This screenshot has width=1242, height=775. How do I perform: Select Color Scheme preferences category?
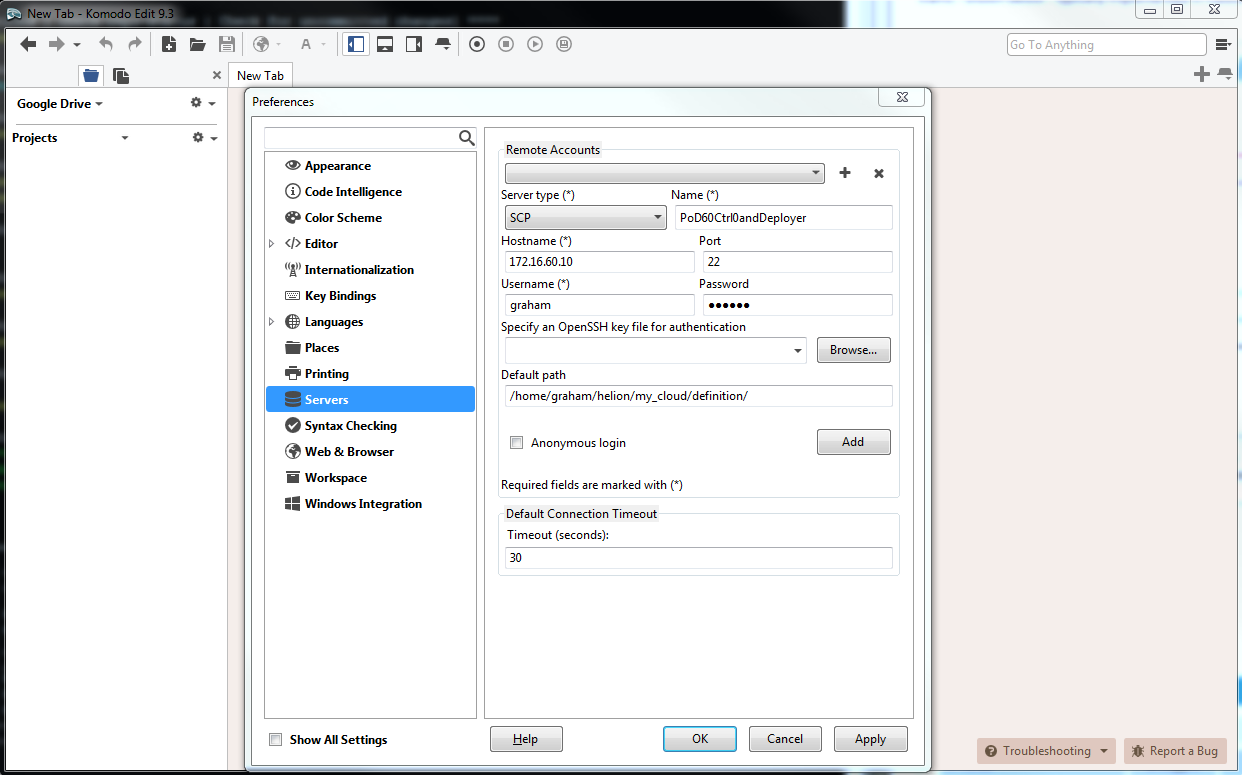343,218
